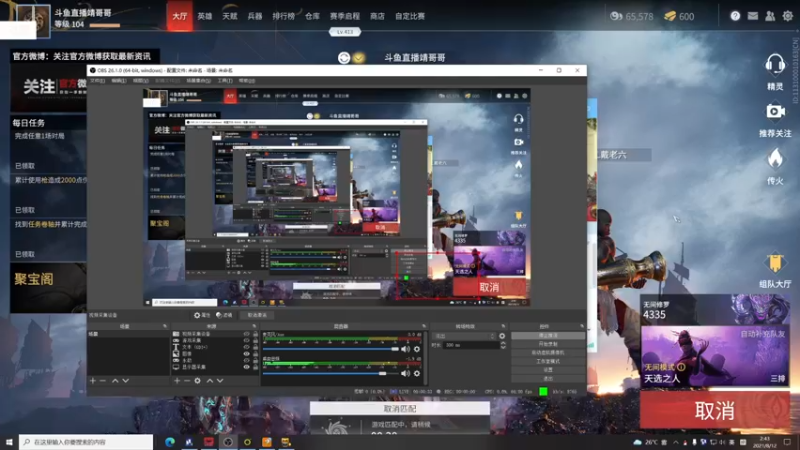800x450 pixels.
Task: Click the 推荐关注 camera icon
Action: click(x=775, y=112)
